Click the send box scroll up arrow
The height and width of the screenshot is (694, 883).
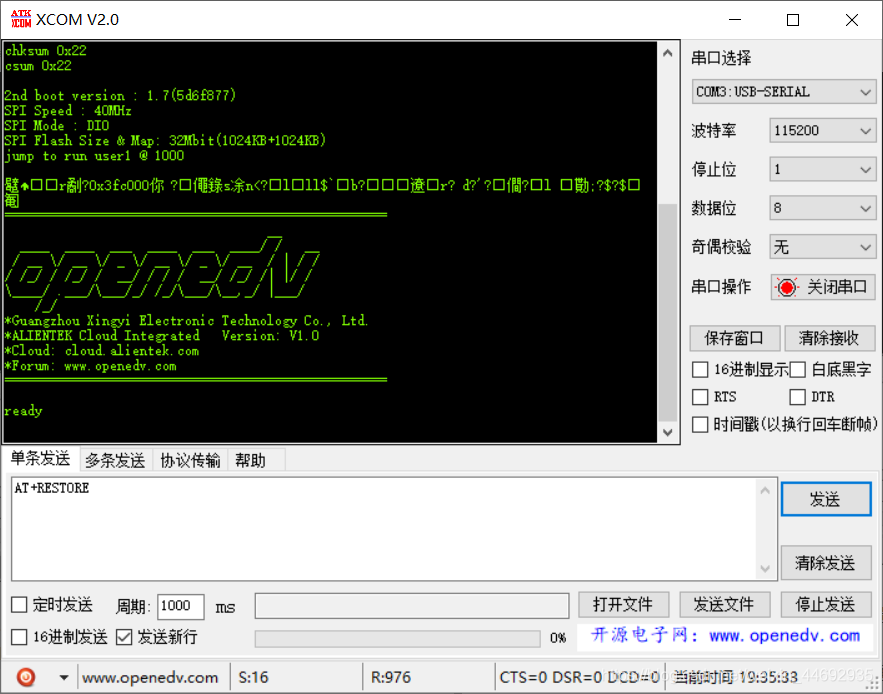[x=765, y=490]
